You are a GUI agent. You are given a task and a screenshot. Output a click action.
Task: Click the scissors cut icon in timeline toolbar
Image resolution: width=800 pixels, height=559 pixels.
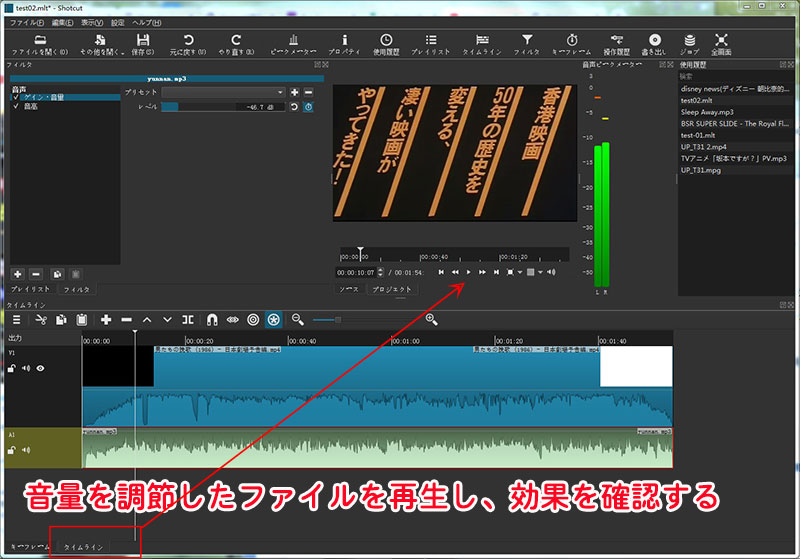(41, 320)
